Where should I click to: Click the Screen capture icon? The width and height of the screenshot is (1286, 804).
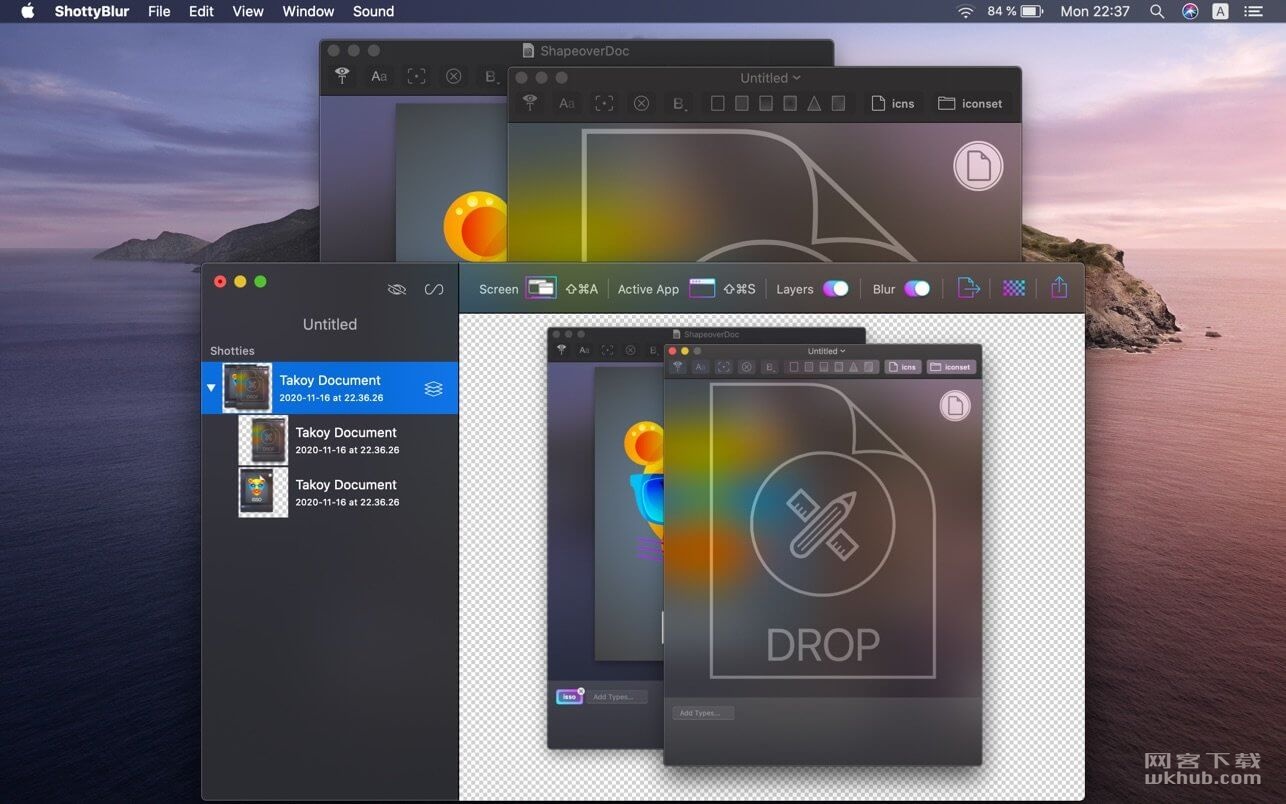click(x=541, y=288)
